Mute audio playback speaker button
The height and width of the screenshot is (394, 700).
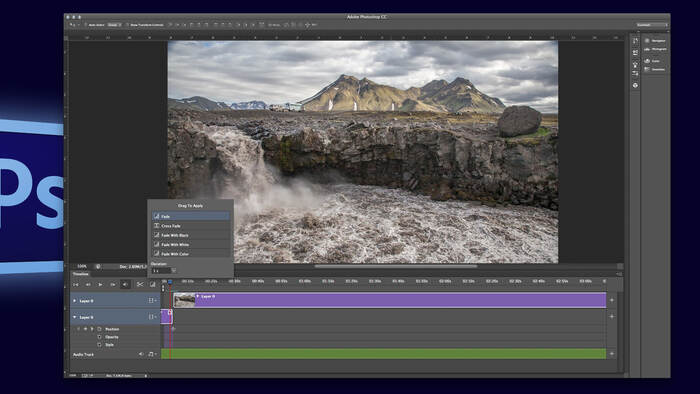(x=125, y=284)
